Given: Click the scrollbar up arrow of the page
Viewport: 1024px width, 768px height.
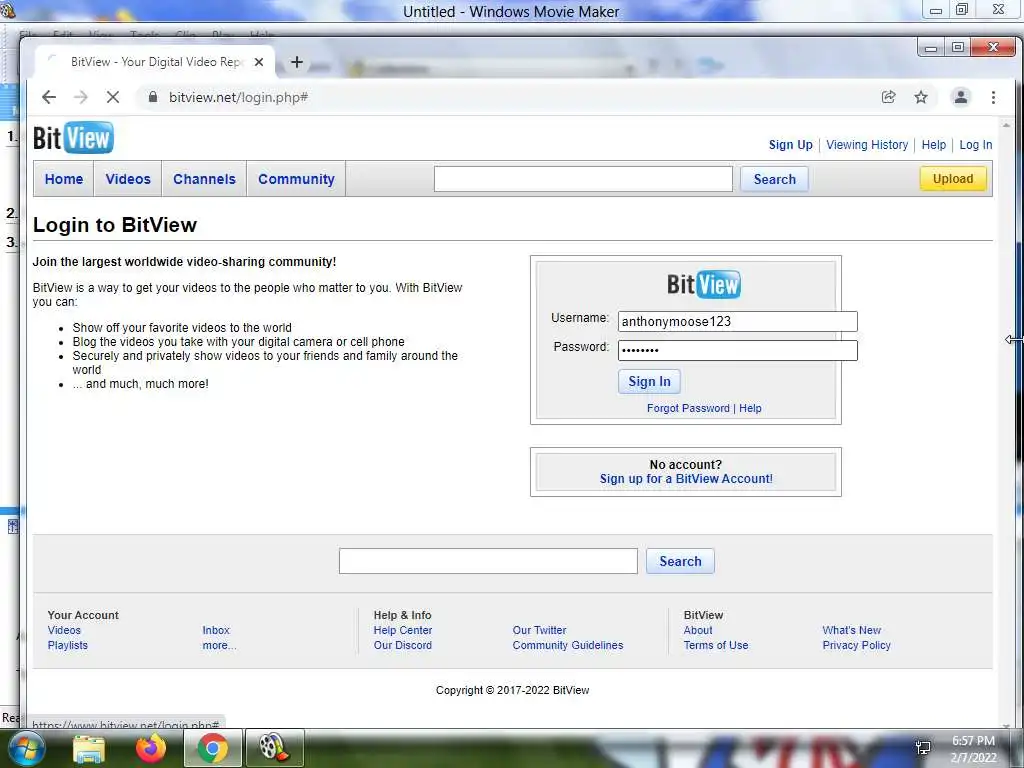Looking at the screenshot, I should pos(1006,125).
